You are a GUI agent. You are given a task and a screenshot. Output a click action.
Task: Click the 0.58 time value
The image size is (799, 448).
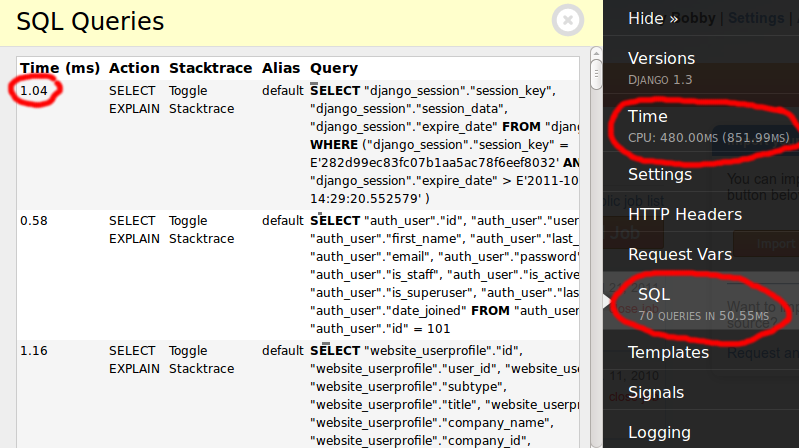click(34, 221)
